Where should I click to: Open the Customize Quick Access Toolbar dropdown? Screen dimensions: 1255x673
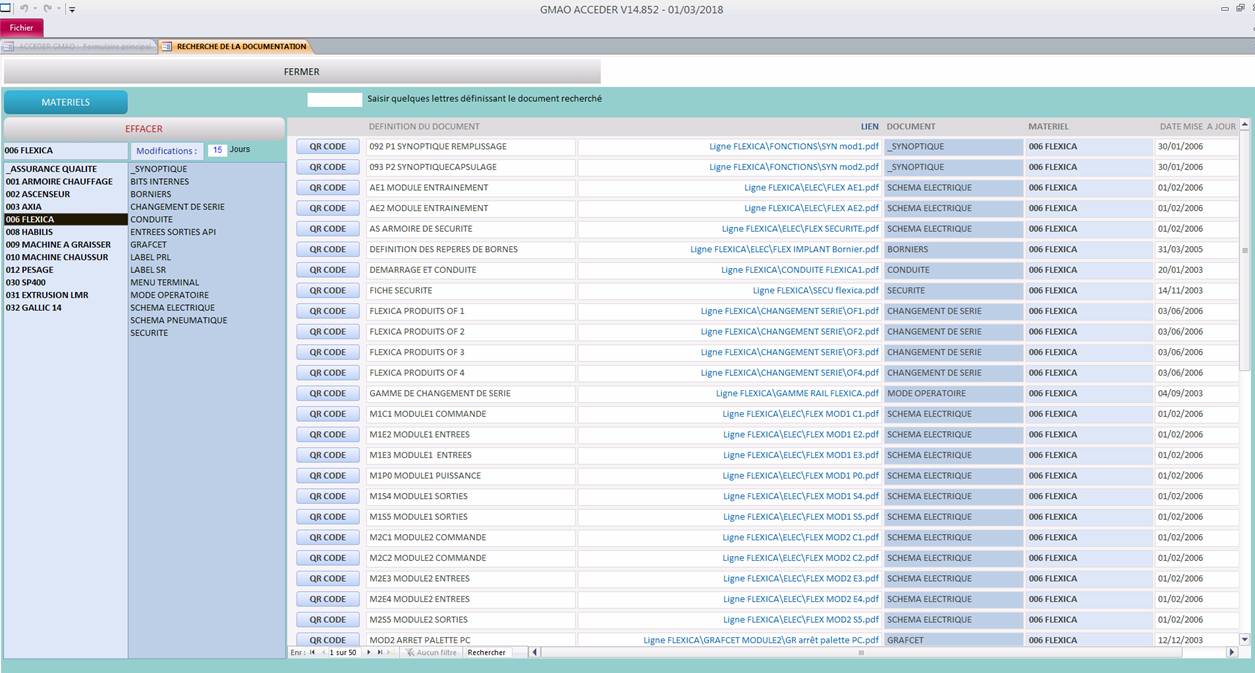click(72, 9)
